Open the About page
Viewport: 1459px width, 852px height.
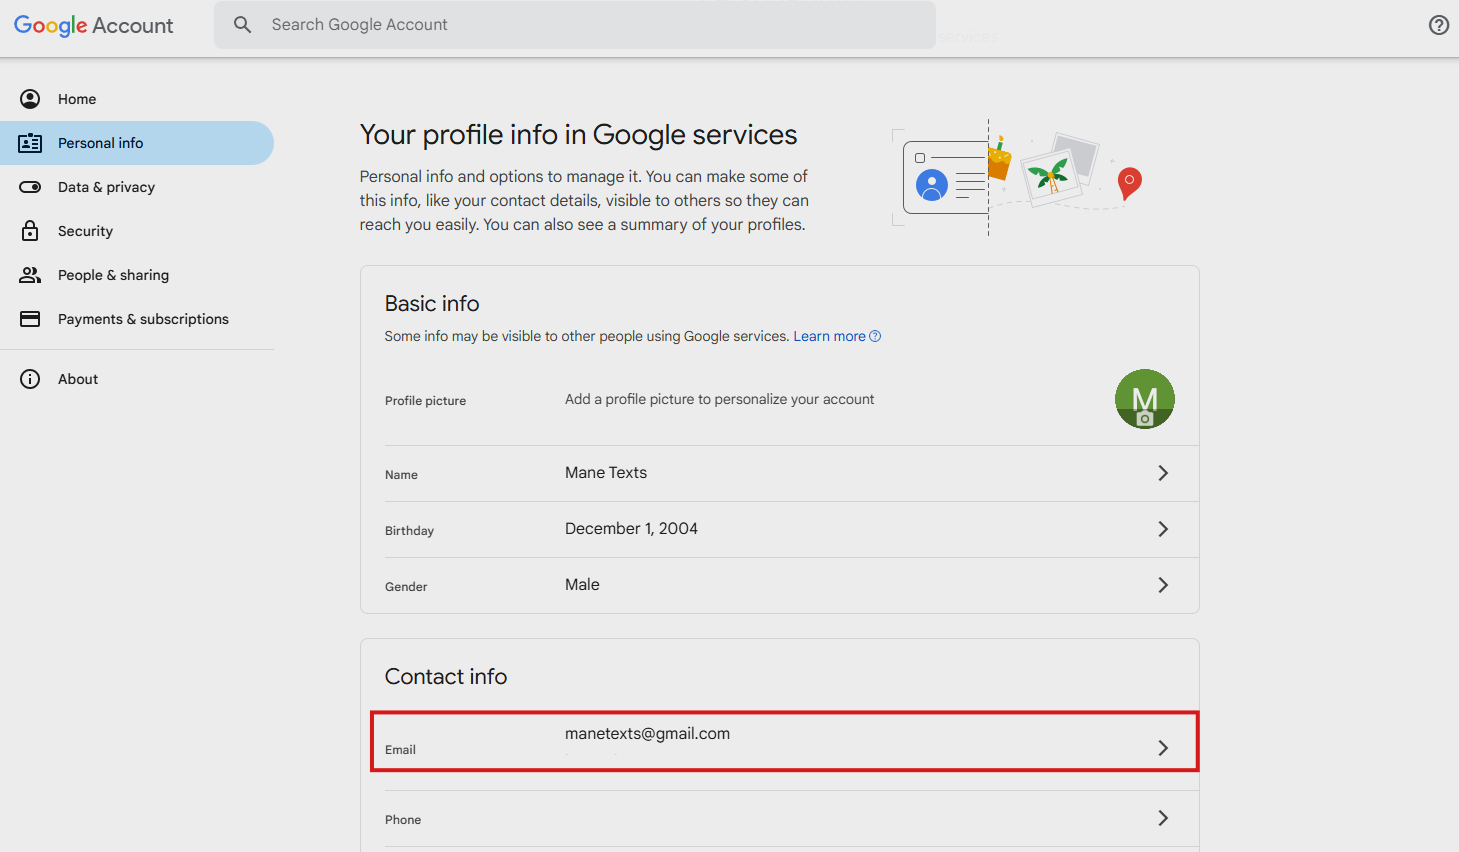[137, 379]
